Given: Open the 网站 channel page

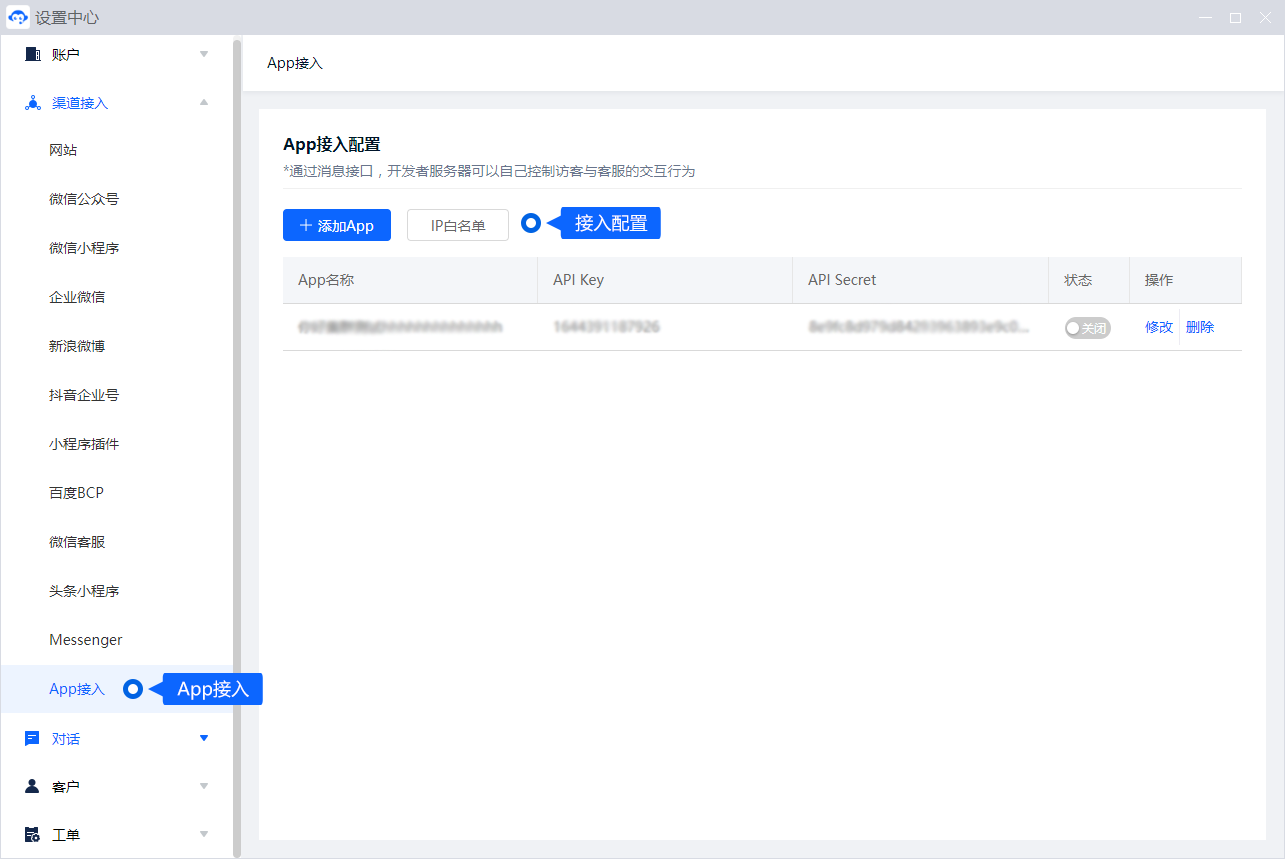Looking at the screenshot, I should 63,150.
